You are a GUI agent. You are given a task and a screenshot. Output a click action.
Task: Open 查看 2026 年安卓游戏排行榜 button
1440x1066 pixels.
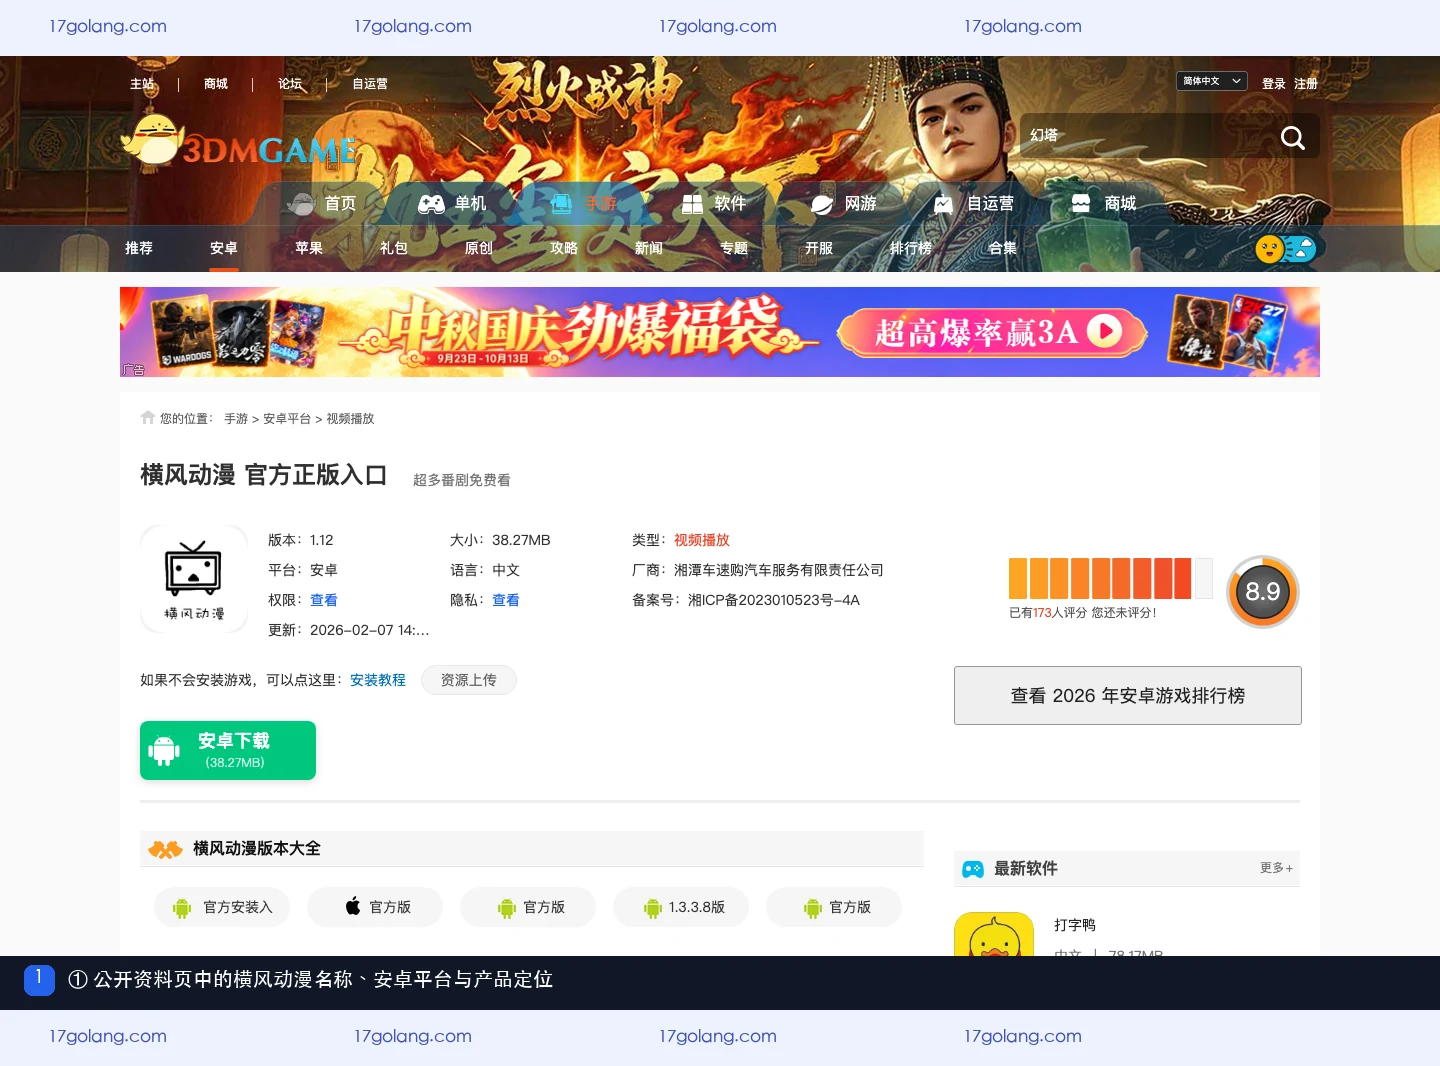pos(1128,696)
